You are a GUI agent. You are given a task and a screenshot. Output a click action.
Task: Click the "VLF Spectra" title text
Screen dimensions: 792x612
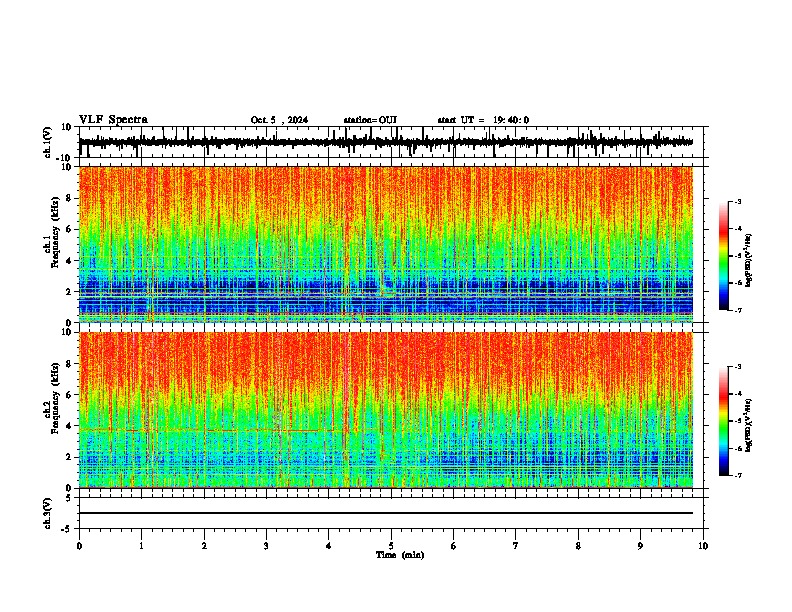(113, 120)
